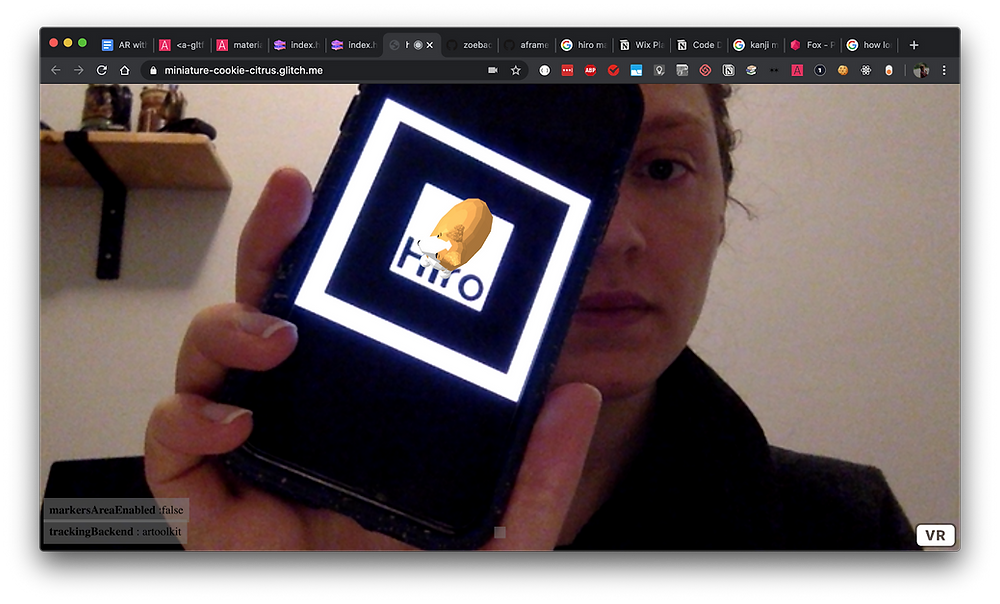The width and height of the screenshot is (1000, 604).
Task: Go back with the browser back arrow
Action: pyautogui.click(x=55, y=70)
